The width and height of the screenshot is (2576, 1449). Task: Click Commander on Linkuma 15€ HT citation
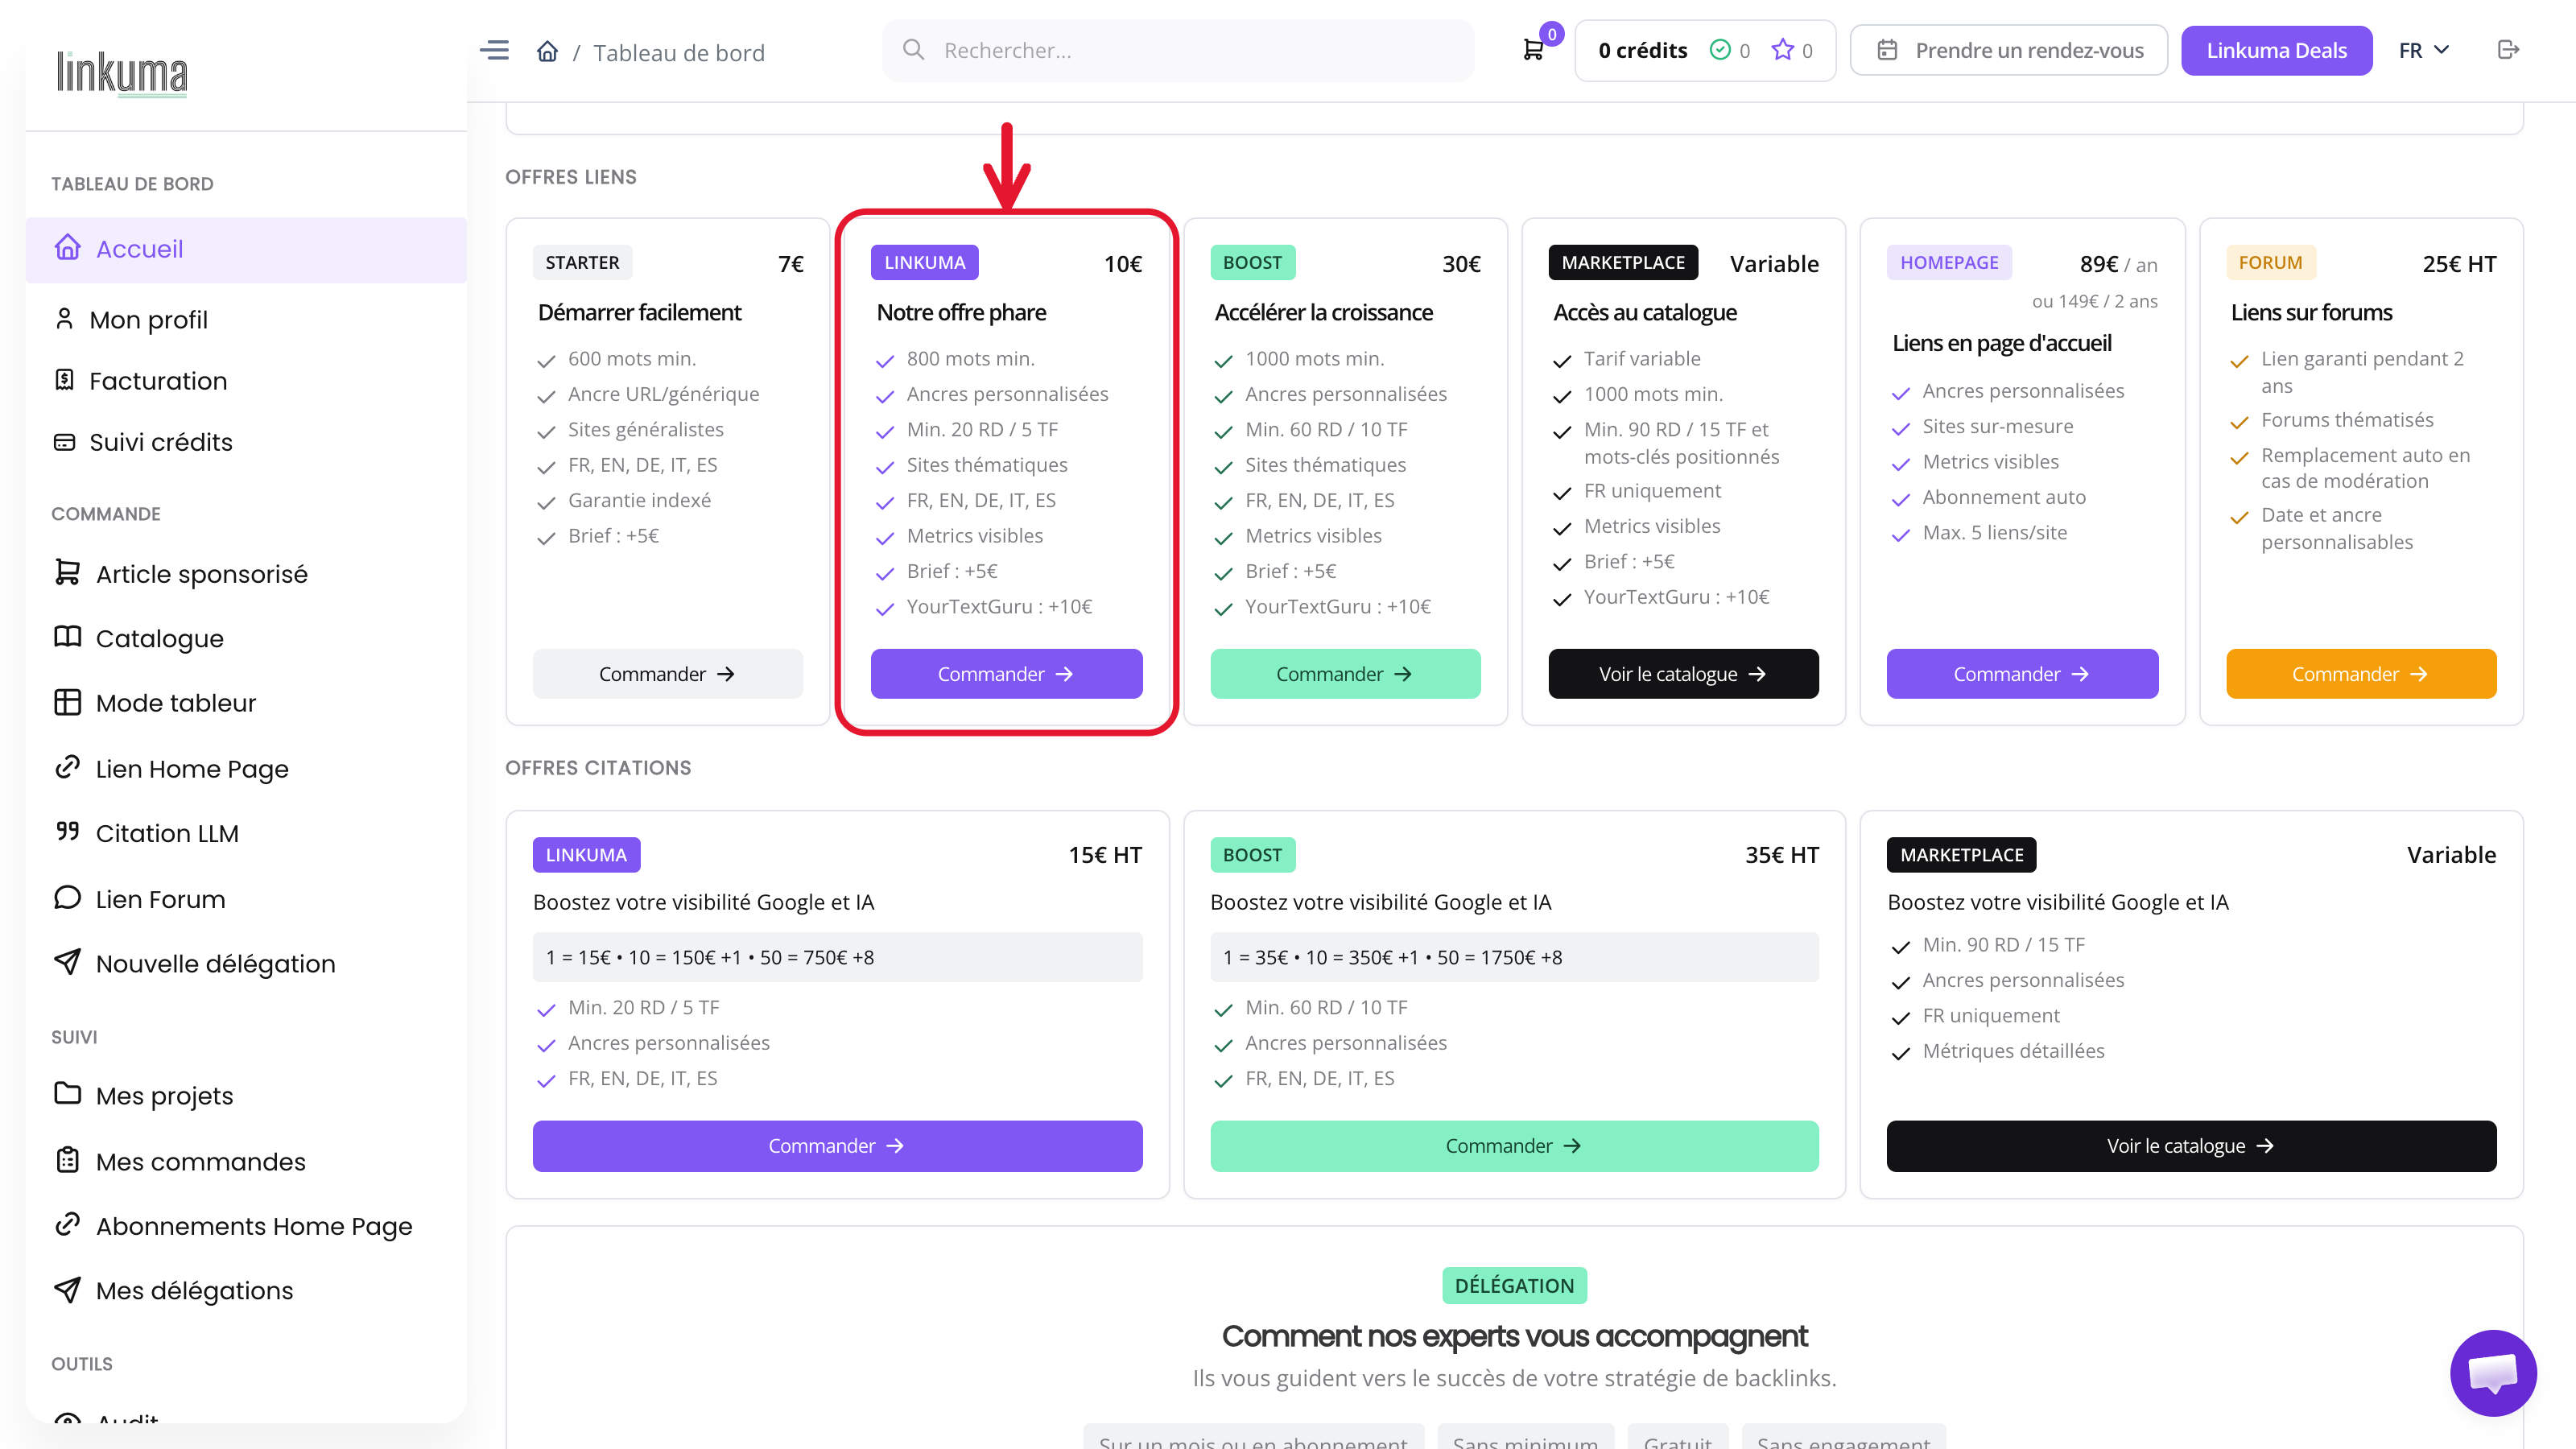838,1146
